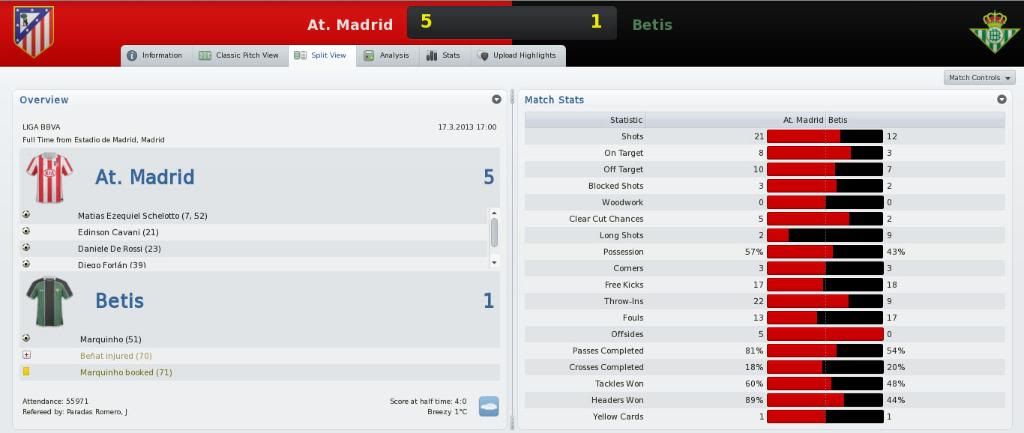Click the goal icon beside Marquinho (51)
Viewport: 1024px width, 433px height.
[x=25, y=338]
